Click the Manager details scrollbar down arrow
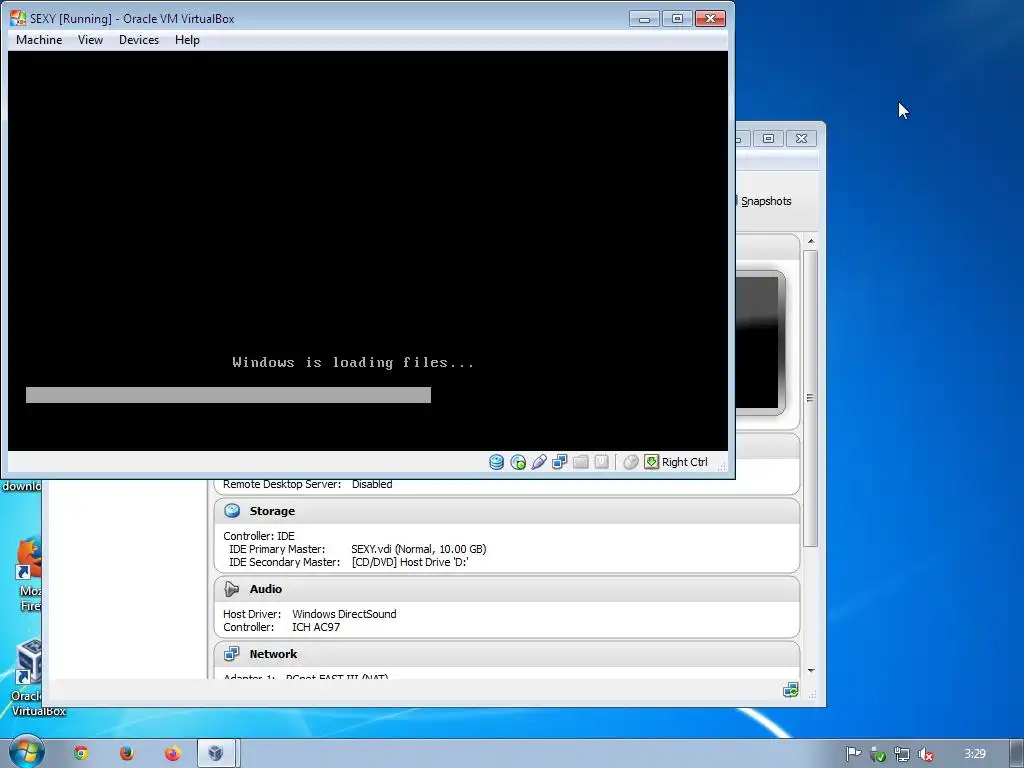 tap(810, 671)
